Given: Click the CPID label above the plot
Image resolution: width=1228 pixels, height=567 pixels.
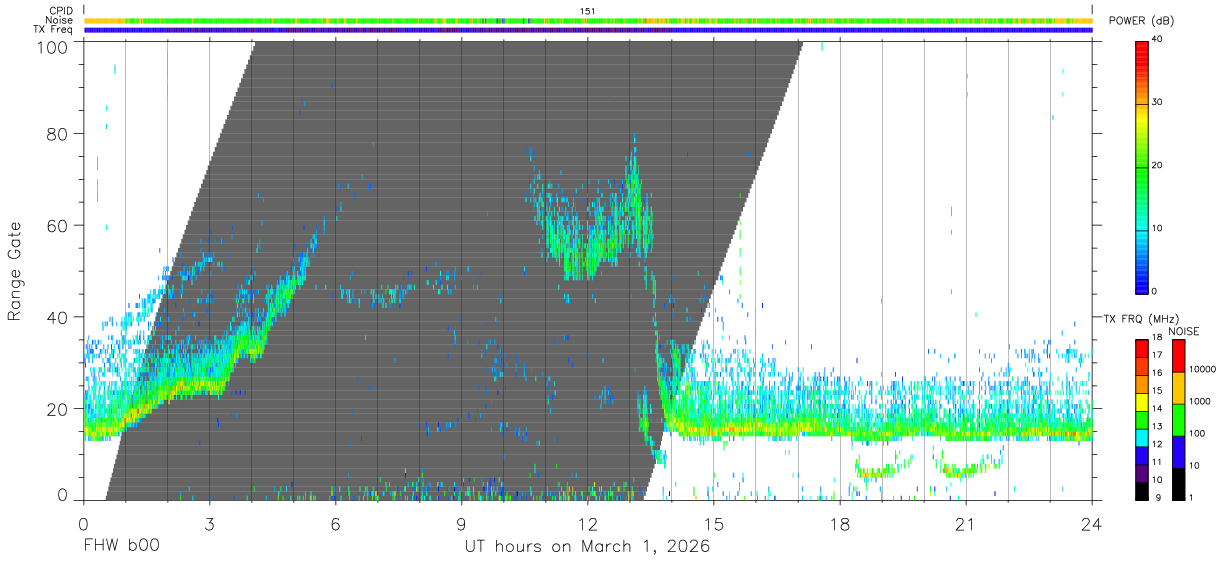Looking at the screenshot, I should coord(62,11).
